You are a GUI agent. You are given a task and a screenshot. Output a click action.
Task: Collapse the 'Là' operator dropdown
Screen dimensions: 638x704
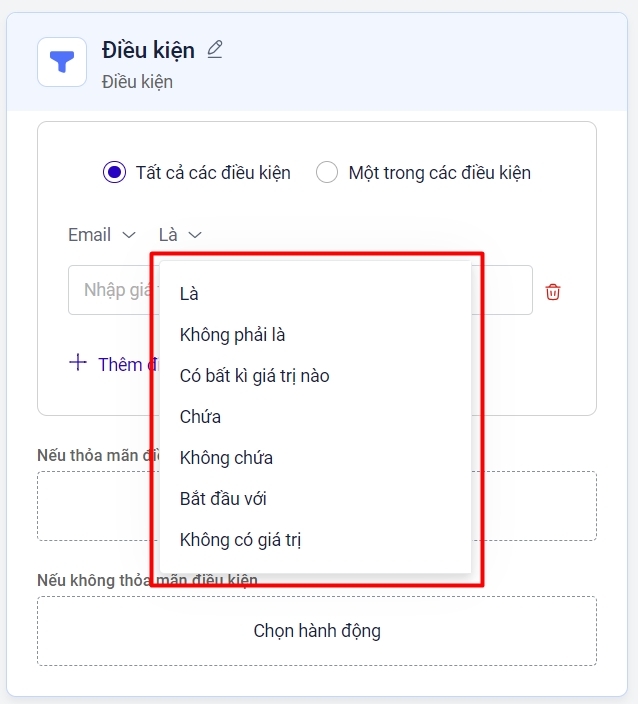(180, 235)
